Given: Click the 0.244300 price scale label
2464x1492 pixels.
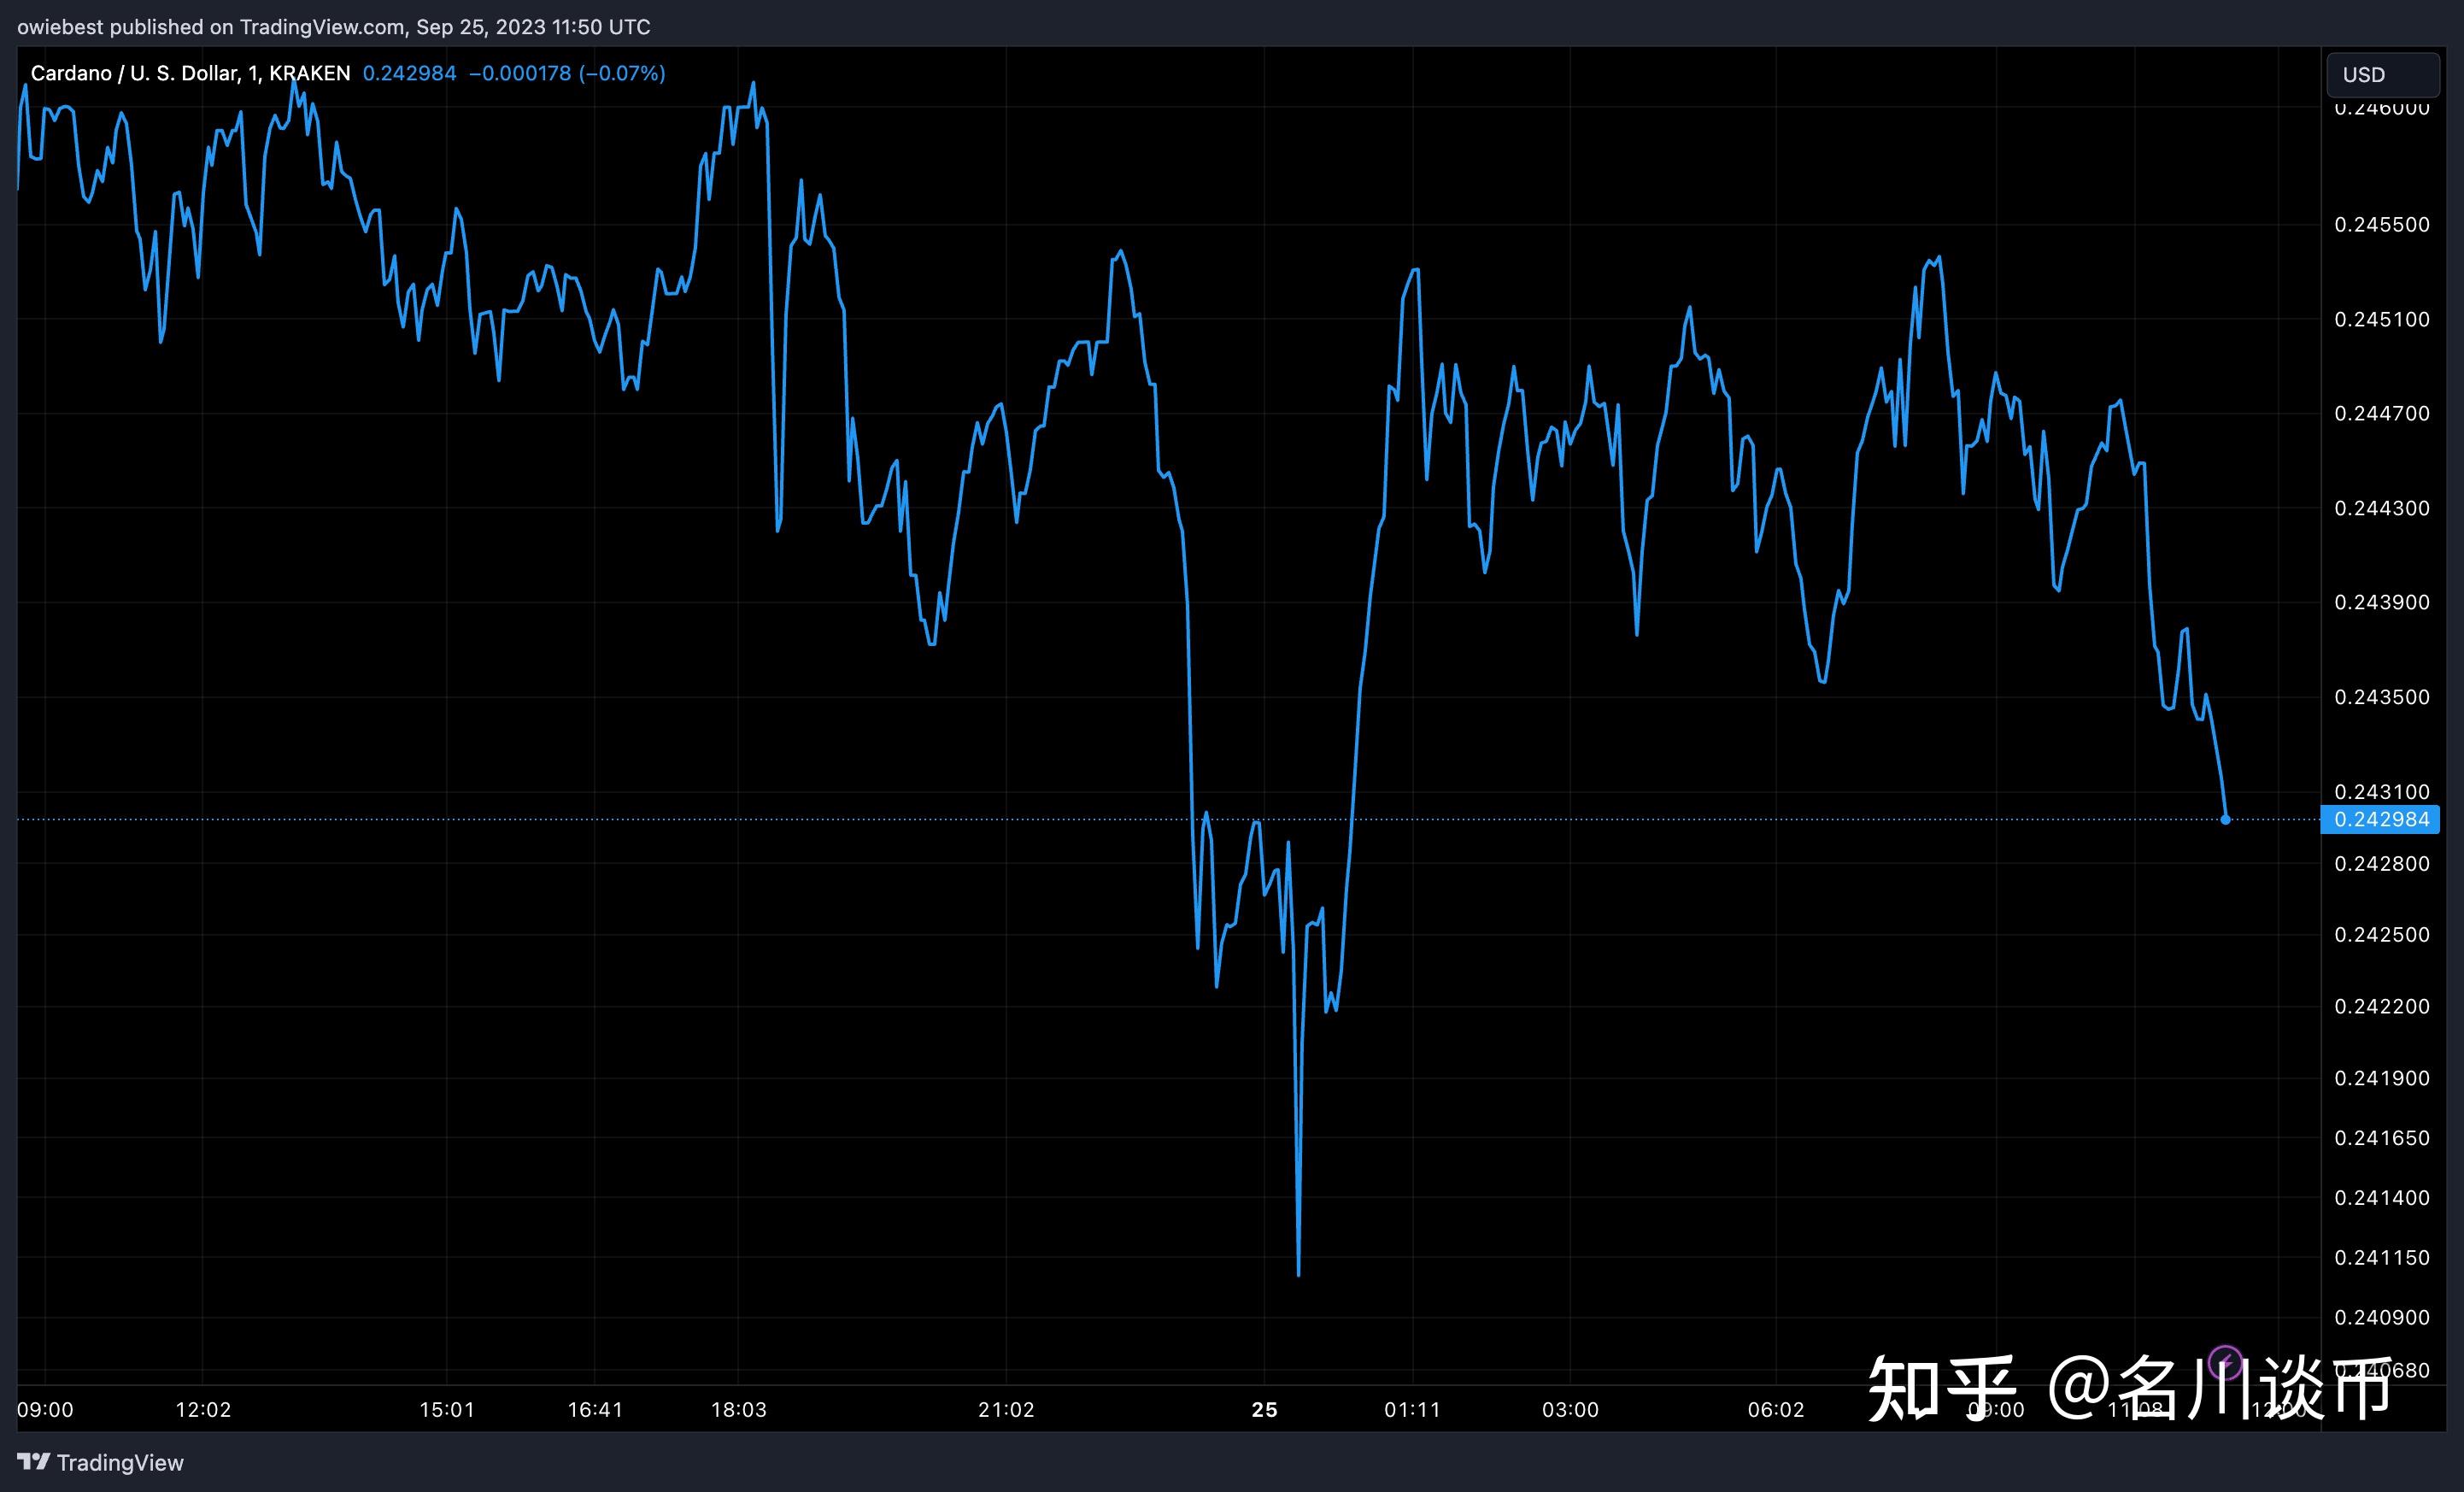Looking at the screenshot, I should pyautogui.click(x=2381, y=508).
